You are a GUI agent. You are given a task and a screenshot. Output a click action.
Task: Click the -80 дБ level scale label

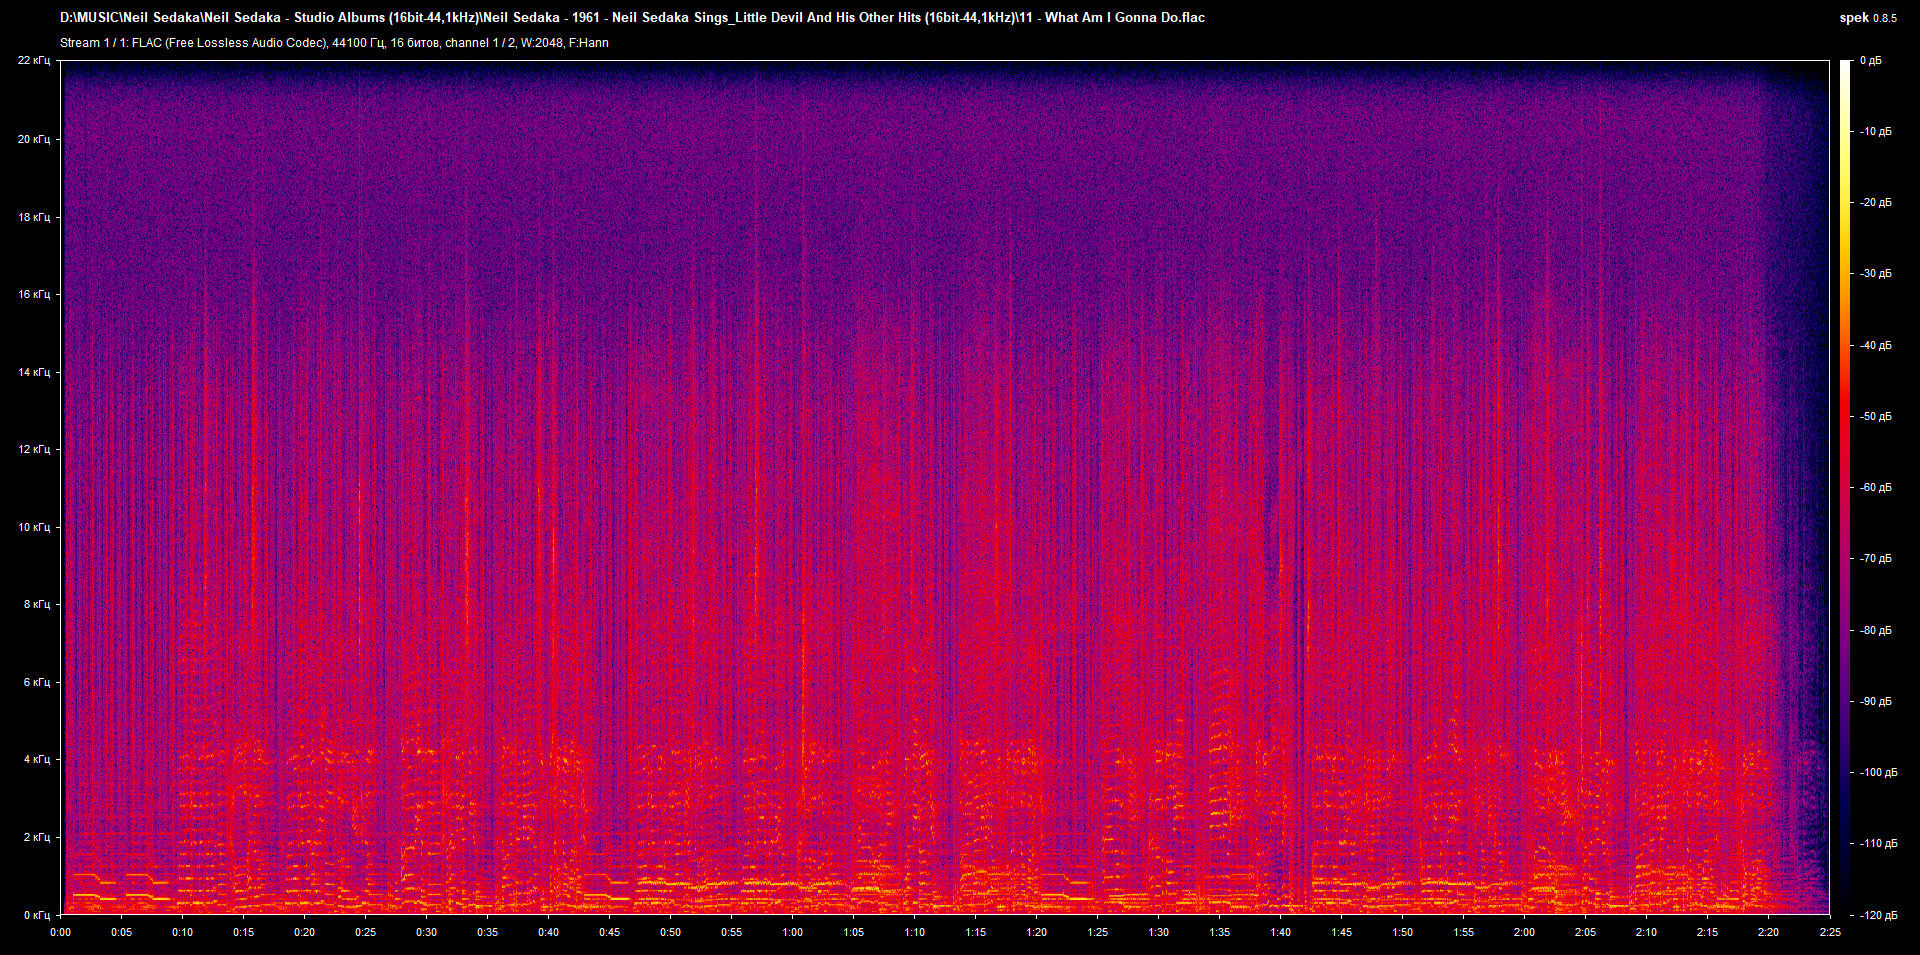(1876, 630)
